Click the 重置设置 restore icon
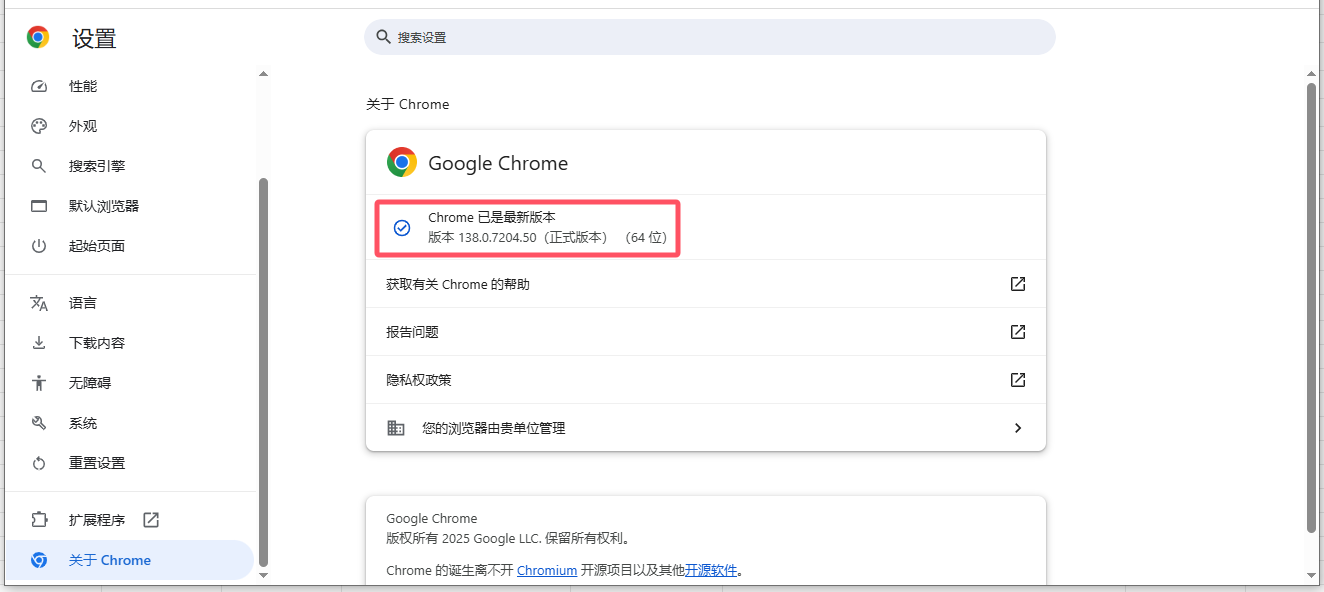Image resolution: width=1324 pixels, height=592 pixels. pos(39,463)
